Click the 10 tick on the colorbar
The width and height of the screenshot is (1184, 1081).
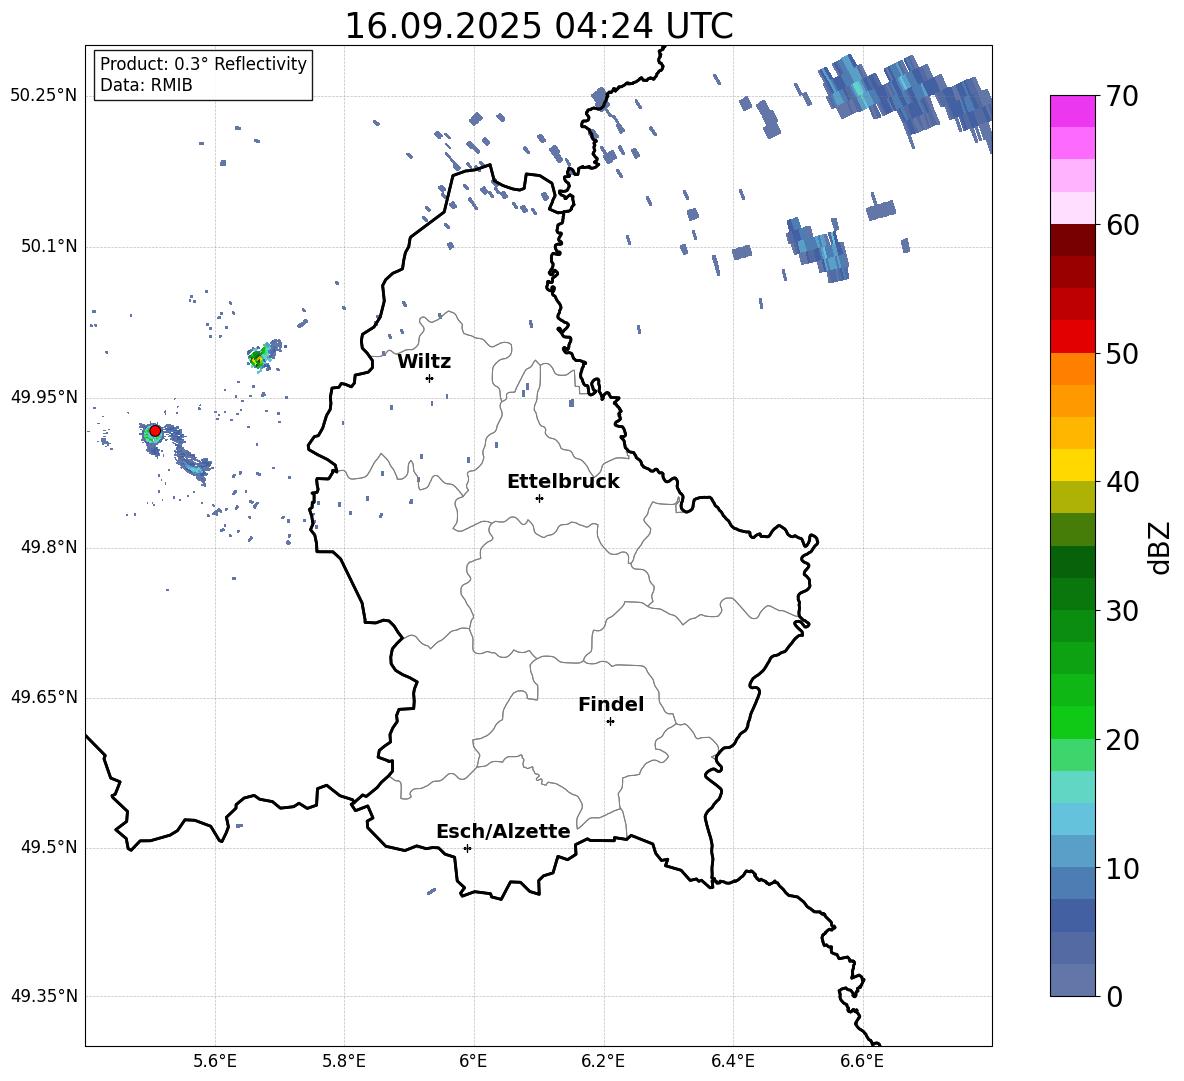point(1122,868)
